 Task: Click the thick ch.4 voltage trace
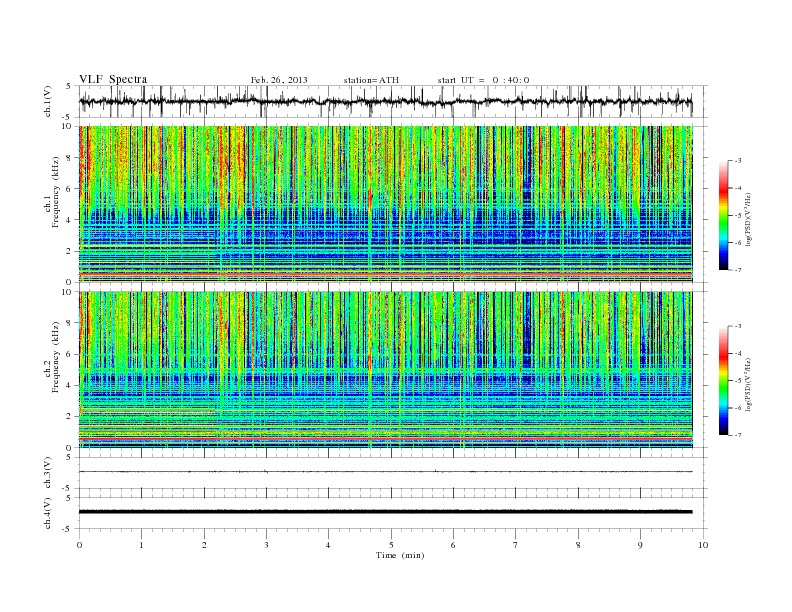click(x=386, y=512)
